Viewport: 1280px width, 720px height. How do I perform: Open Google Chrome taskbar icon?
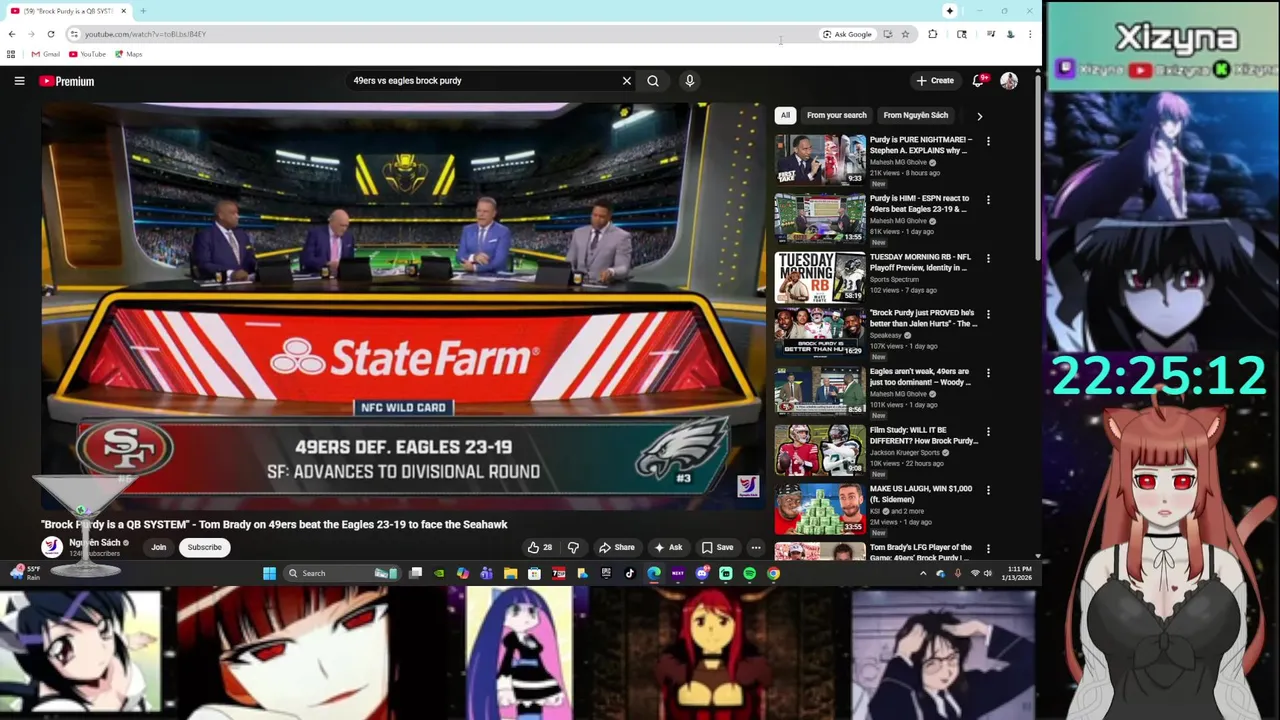coord(773,573)
